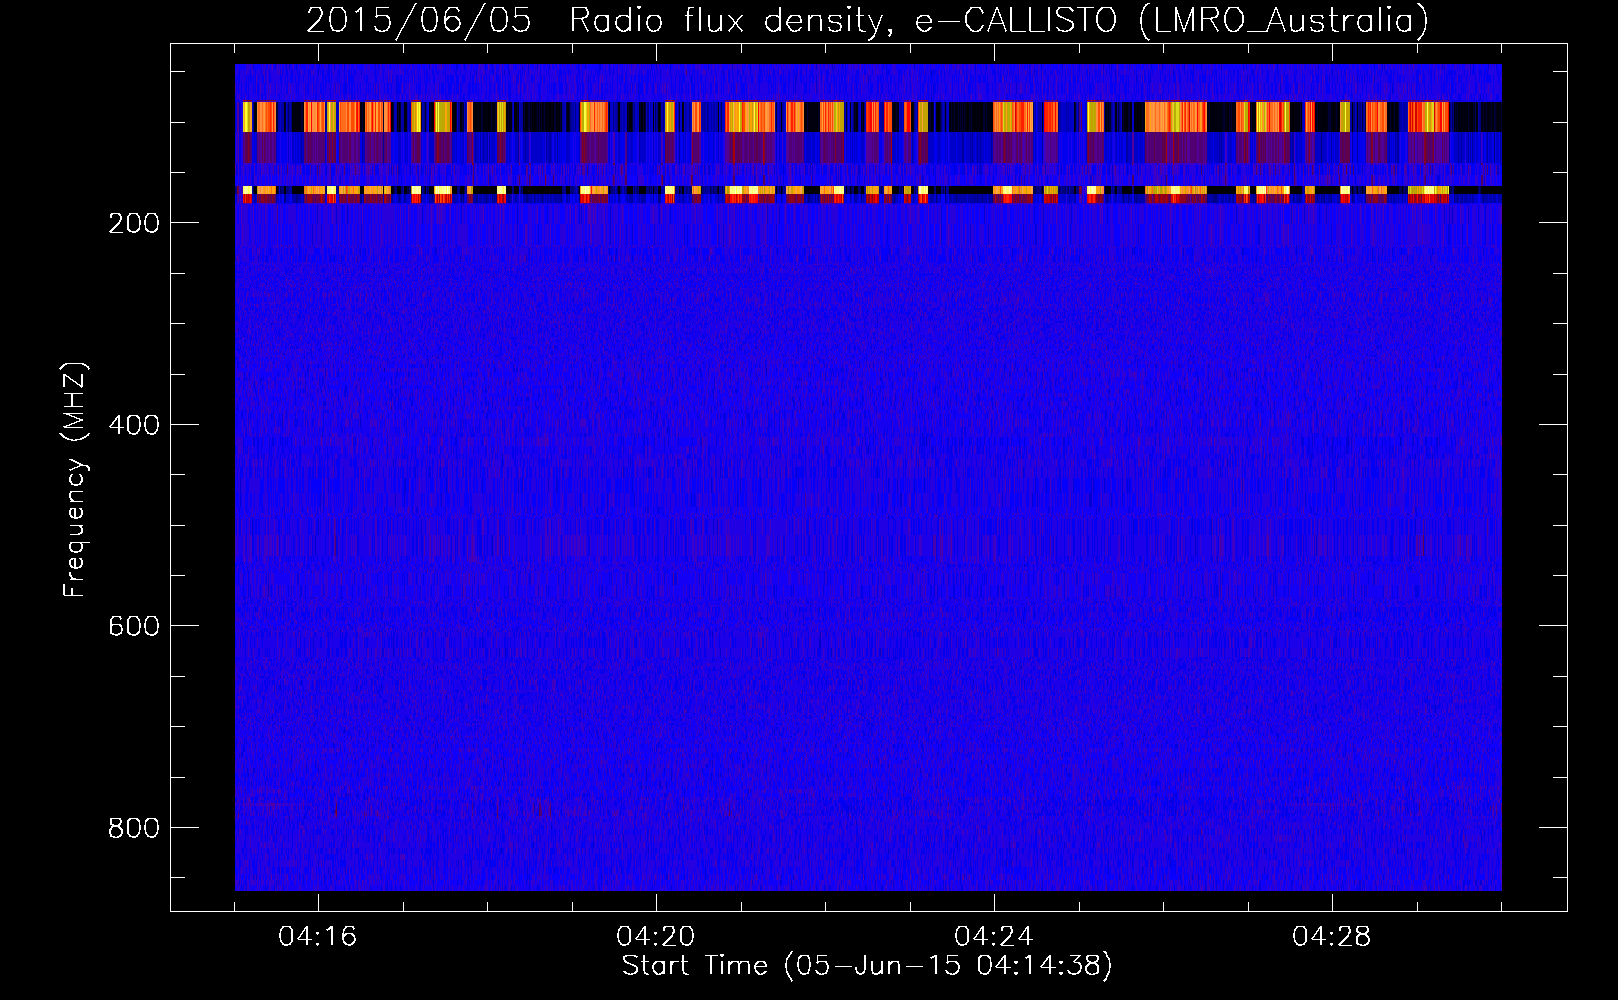Click the '04:28' time tick label
Viewport: 1618px width, 1000px height.
coord(1332,937)
